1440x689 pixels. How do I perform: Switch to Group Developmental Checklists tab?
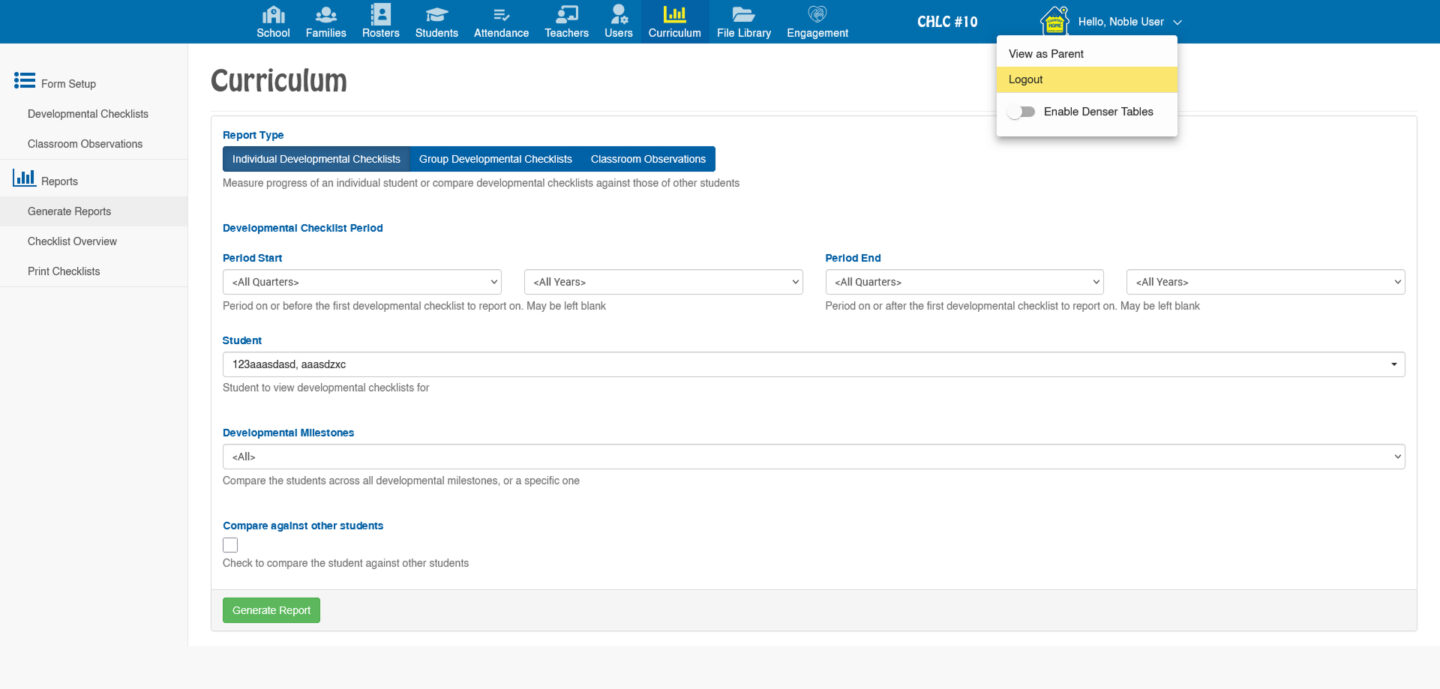point(495,159)
